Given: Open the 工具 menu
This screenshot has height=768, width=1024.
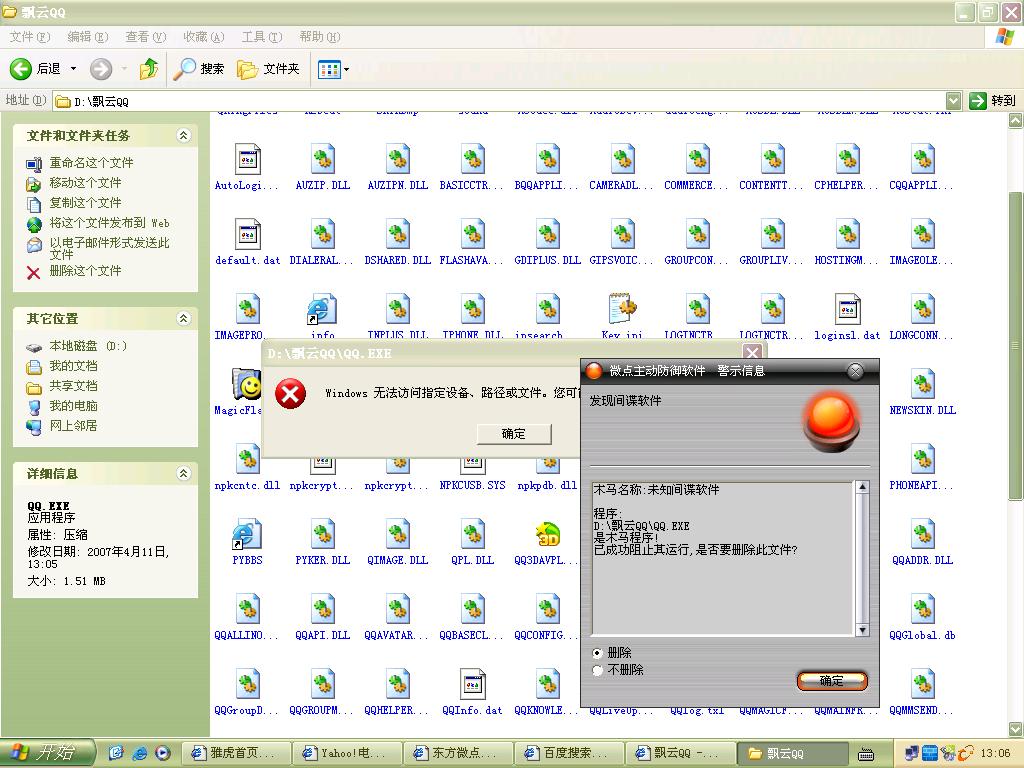Looking at the screenshot, I should 262,37.
